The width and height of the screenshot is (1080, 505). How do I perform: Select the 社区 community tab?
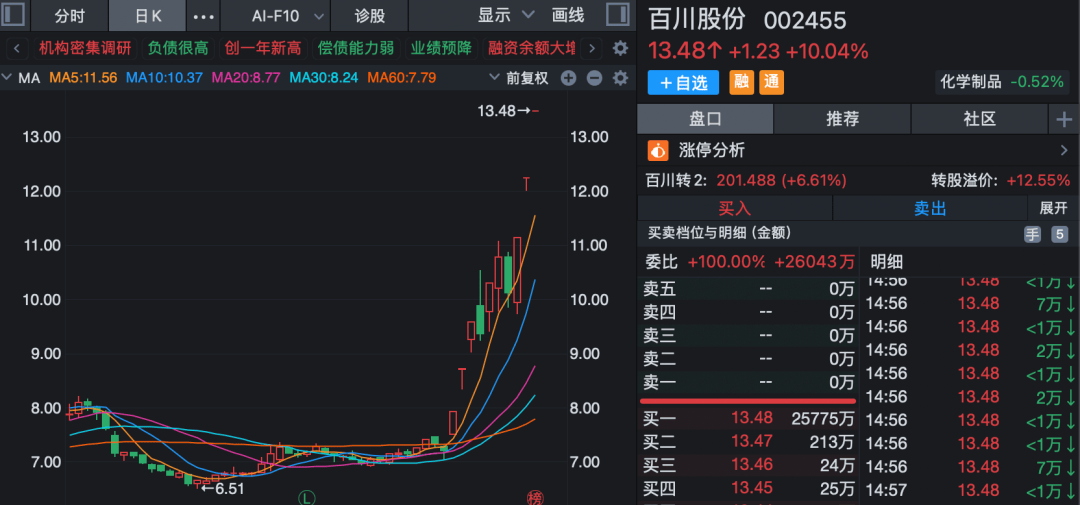979,119
